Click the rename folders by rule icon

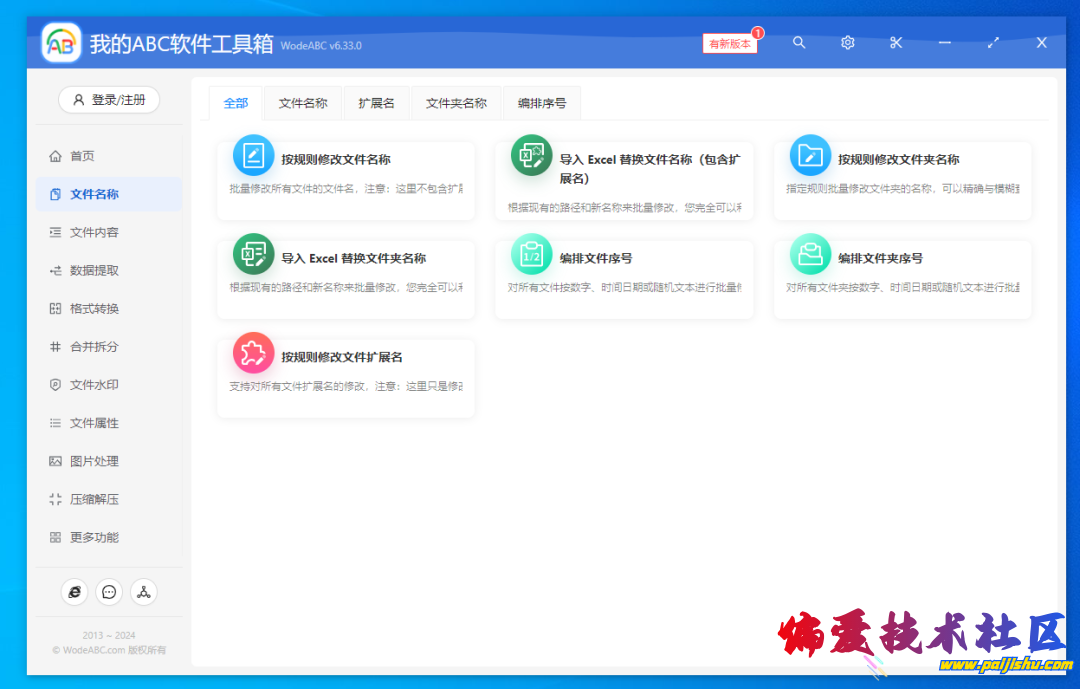810,156
